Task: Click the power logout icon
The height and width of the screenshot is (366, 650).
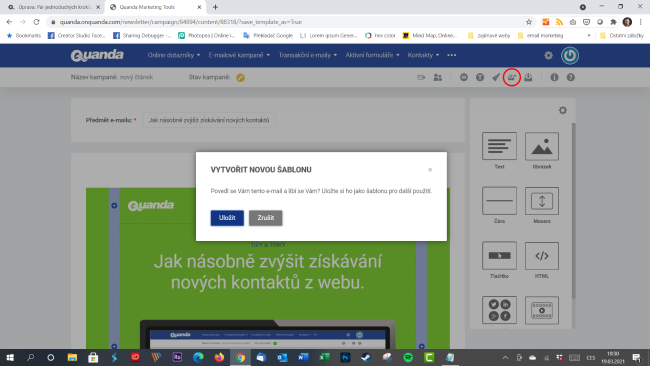Action: (570, 56)
